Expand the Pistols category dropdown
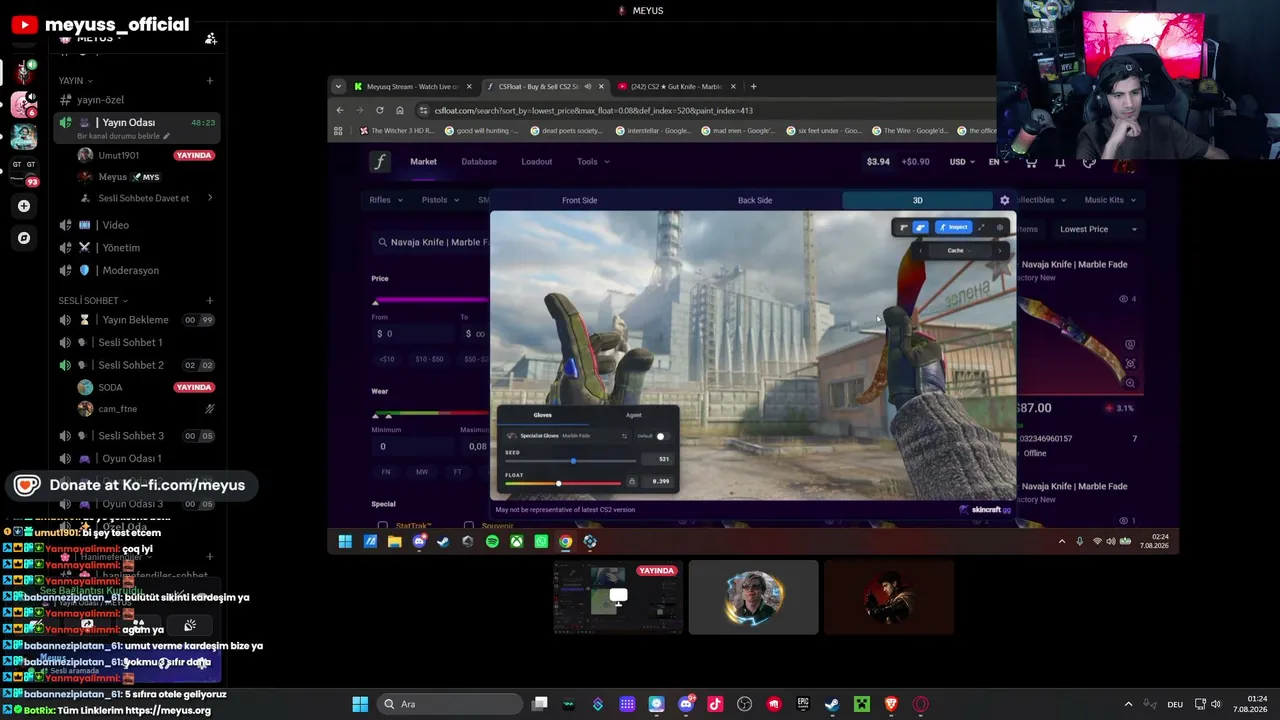1280x720 pixels. click(440, 200)
